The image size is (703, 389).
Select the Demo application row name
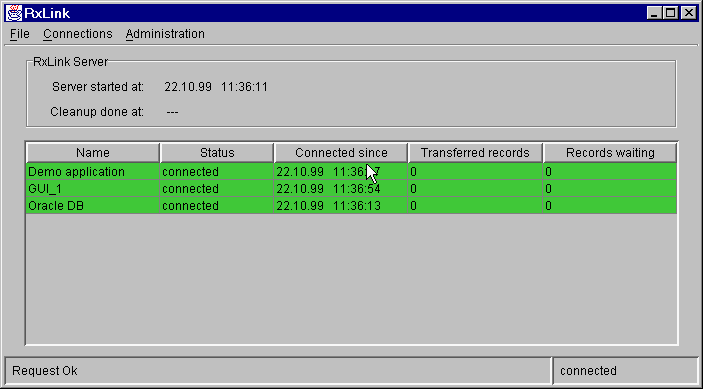click(93, 172)
